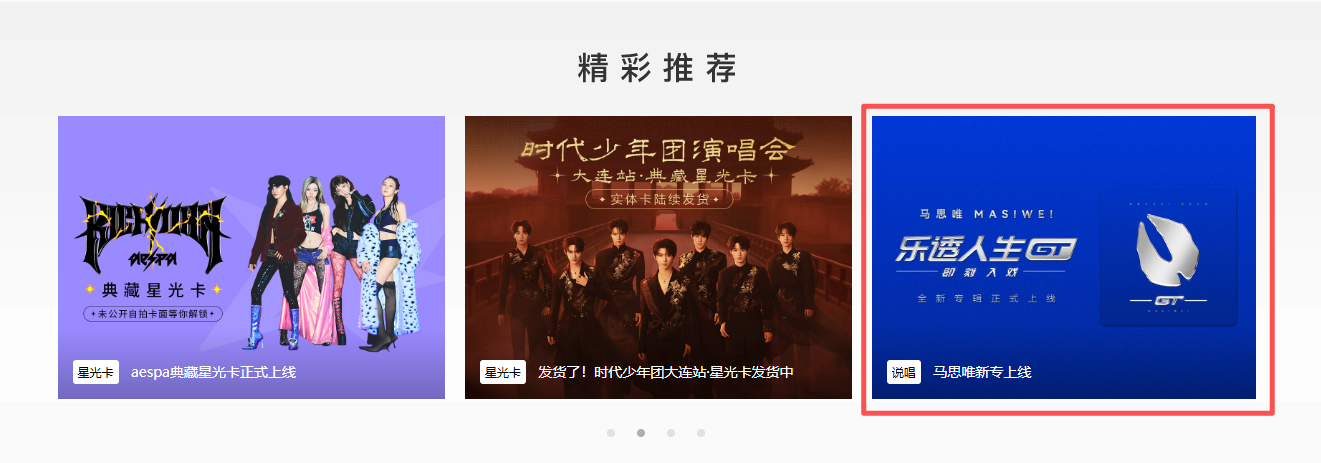This screenshot has height=463, width=1321.
Task: Click the silver album cover emblem
Action: pyautogui.click(x=1168, y=257)
